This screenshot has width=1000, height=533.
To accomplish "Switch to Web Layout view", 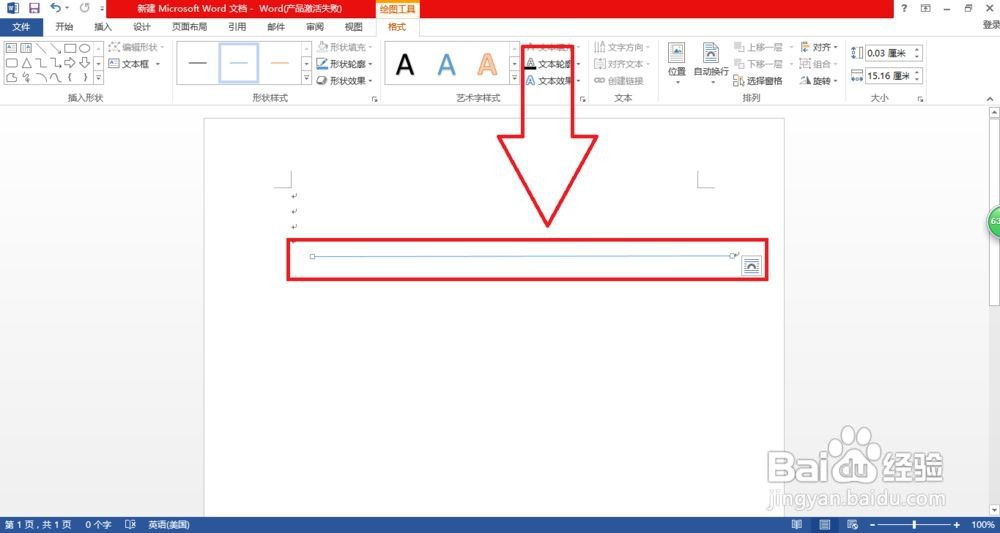I will (853, 525).
